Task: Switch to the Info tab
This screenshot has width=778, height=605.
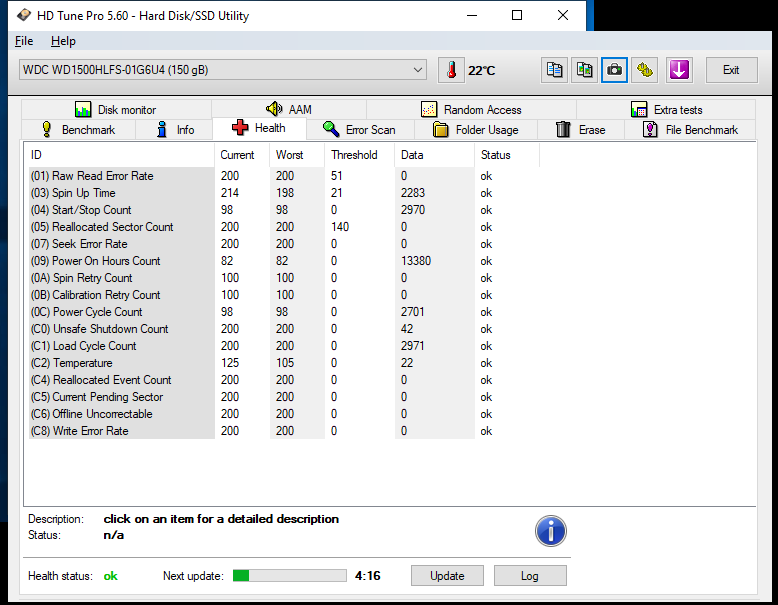Action: pos(174,130)
